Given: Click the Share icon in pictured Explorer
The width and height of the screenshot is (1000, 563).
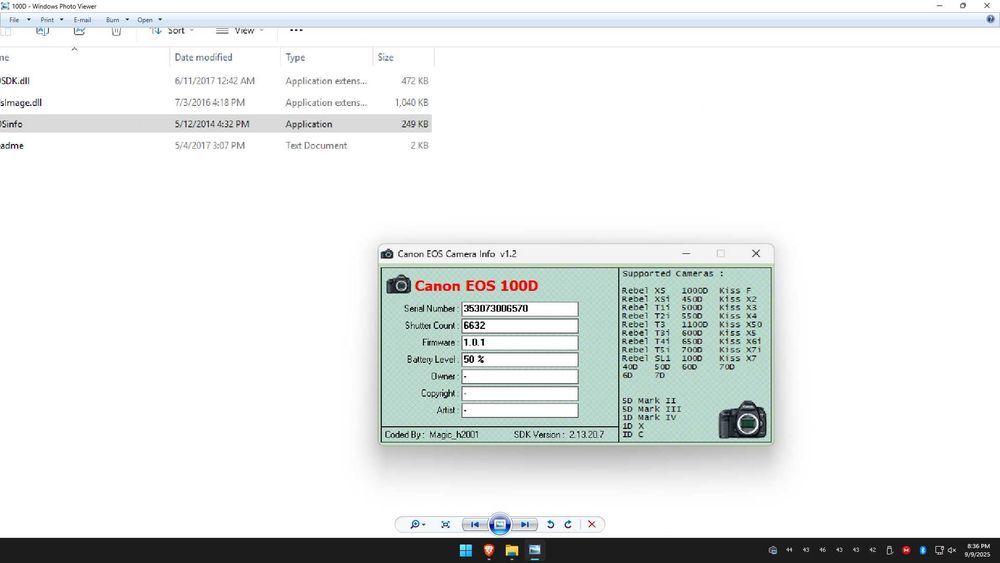Looking at the screenshot, I should pos(79,30).
